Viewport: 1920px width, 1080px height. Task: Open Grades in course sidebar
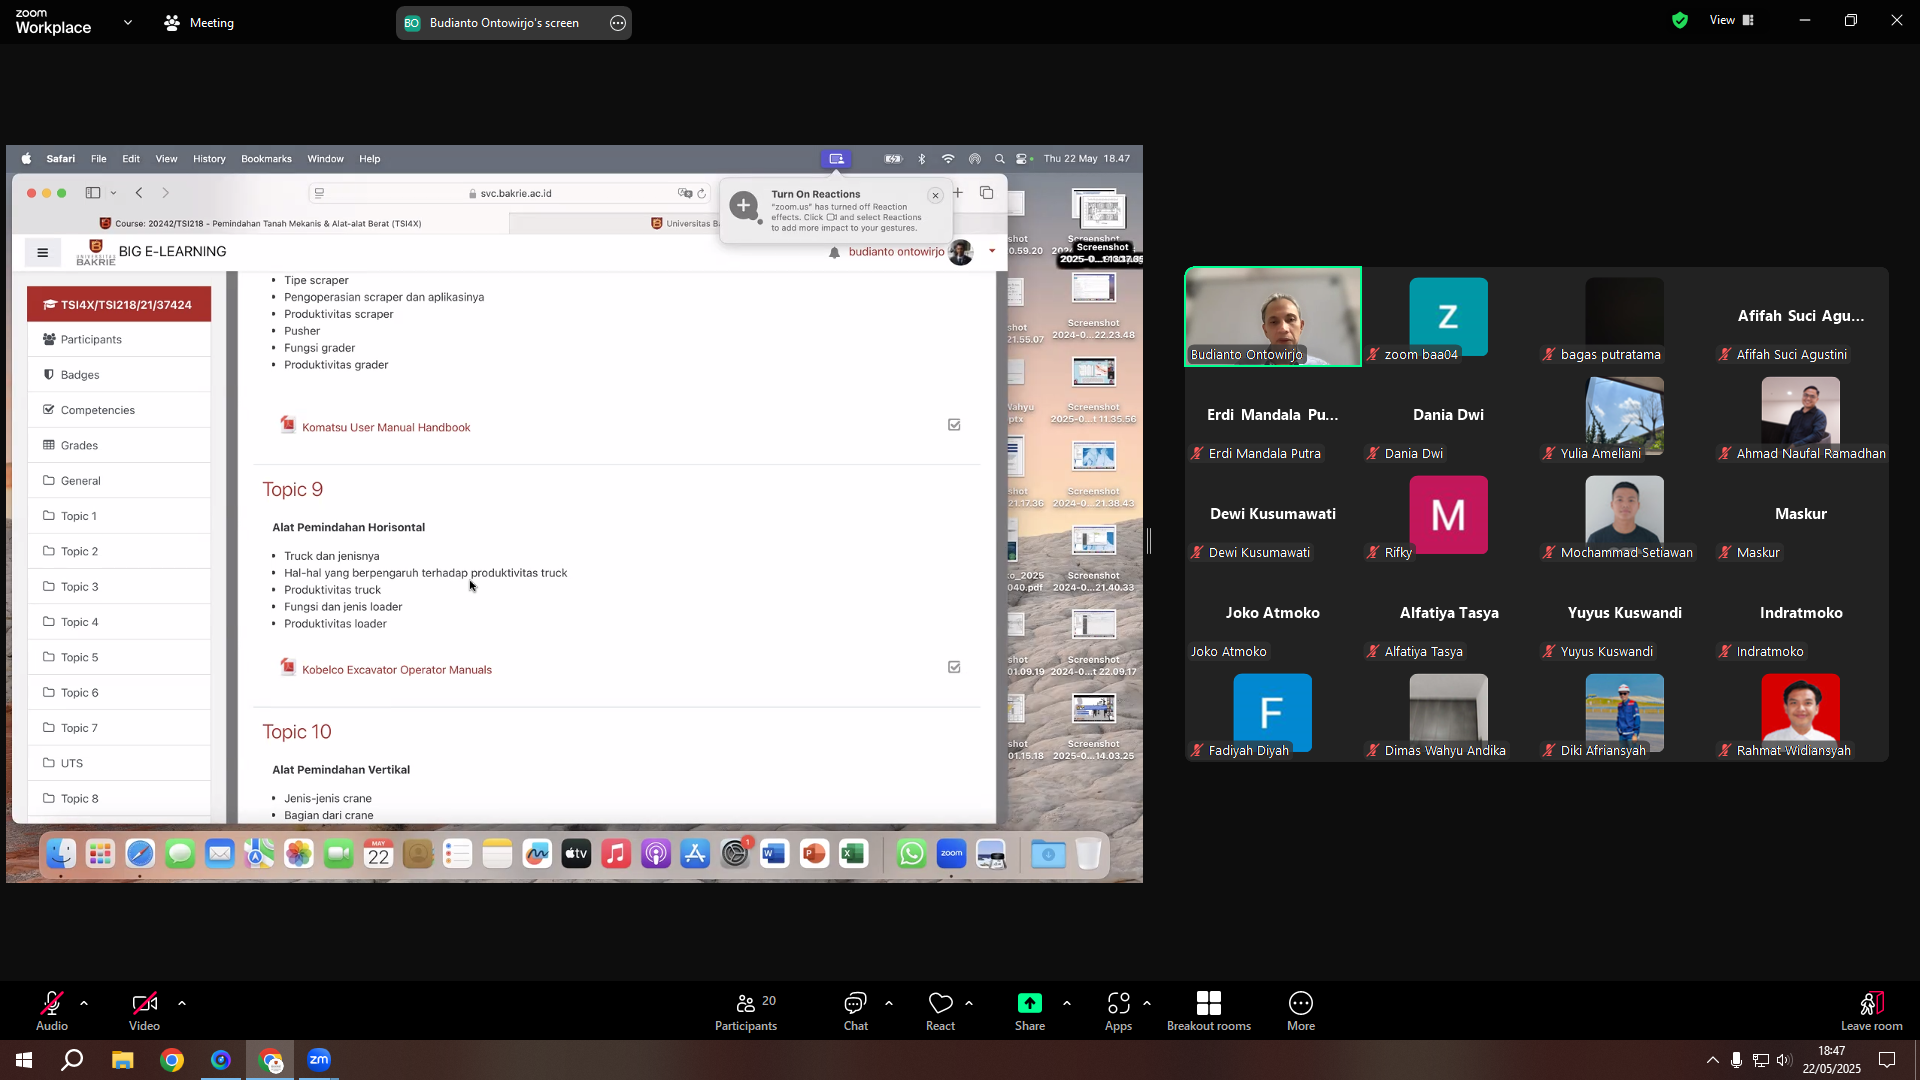119,445
